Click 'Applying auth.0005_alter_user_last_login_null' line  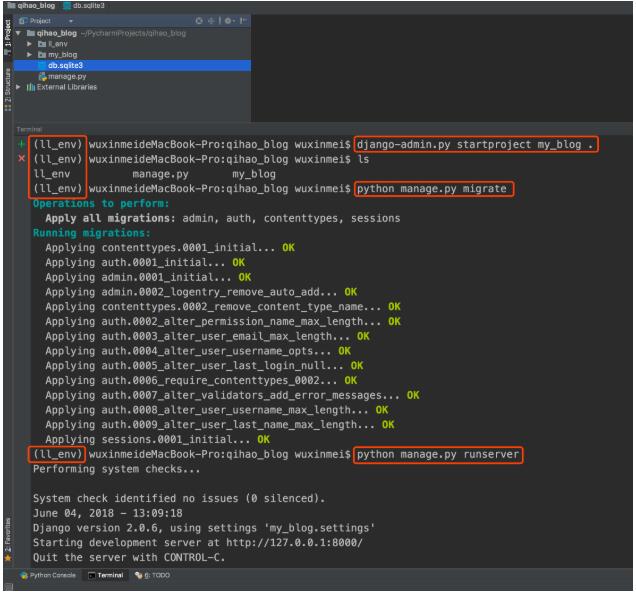pyautogui.click(x=204, y=365)
